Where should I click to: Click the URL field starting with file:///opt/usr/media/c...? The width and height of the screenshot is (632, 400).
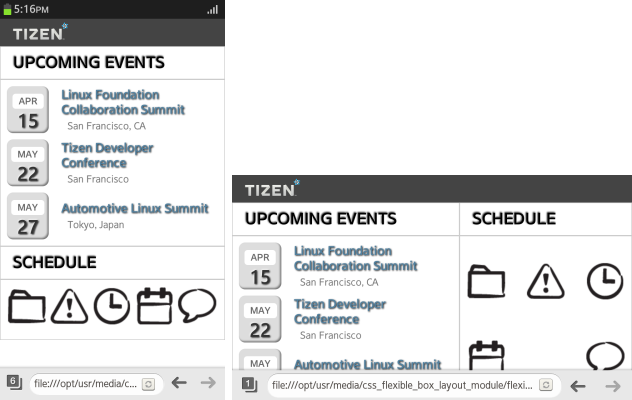[84, 383]
